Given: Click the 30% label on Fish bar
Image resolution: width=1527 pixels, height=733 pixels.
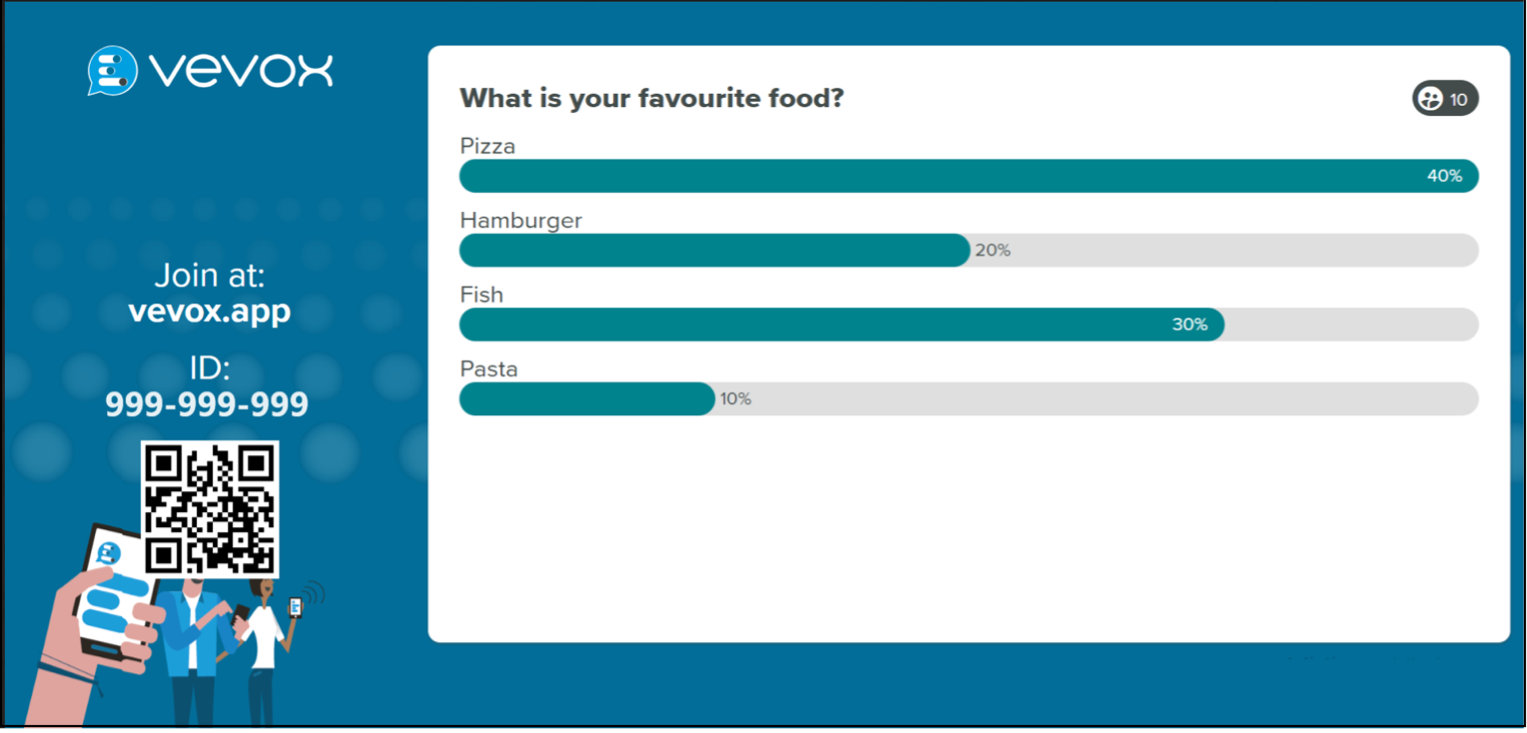Looking at the screenshot, I should point(1190,325).
